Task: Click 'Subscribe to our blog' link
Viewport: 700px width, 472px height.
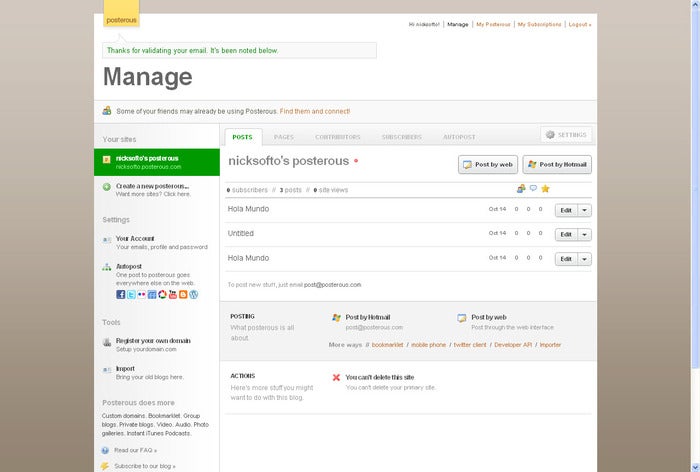Action: click(145, 466)
